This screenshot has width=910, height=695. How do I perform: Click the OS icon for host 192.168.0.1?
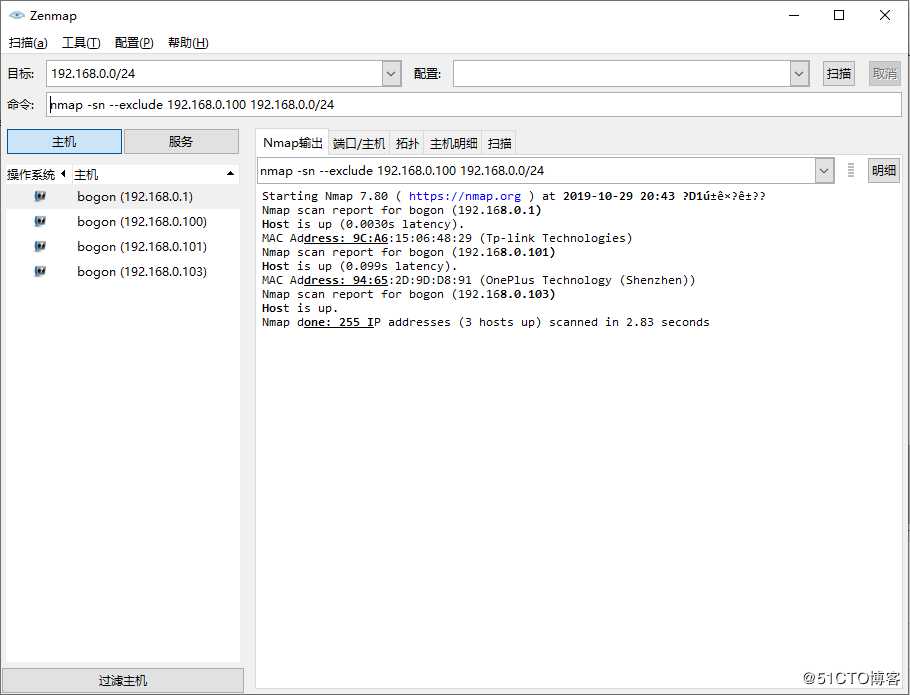pyautogui.click(x=40, y=196)
